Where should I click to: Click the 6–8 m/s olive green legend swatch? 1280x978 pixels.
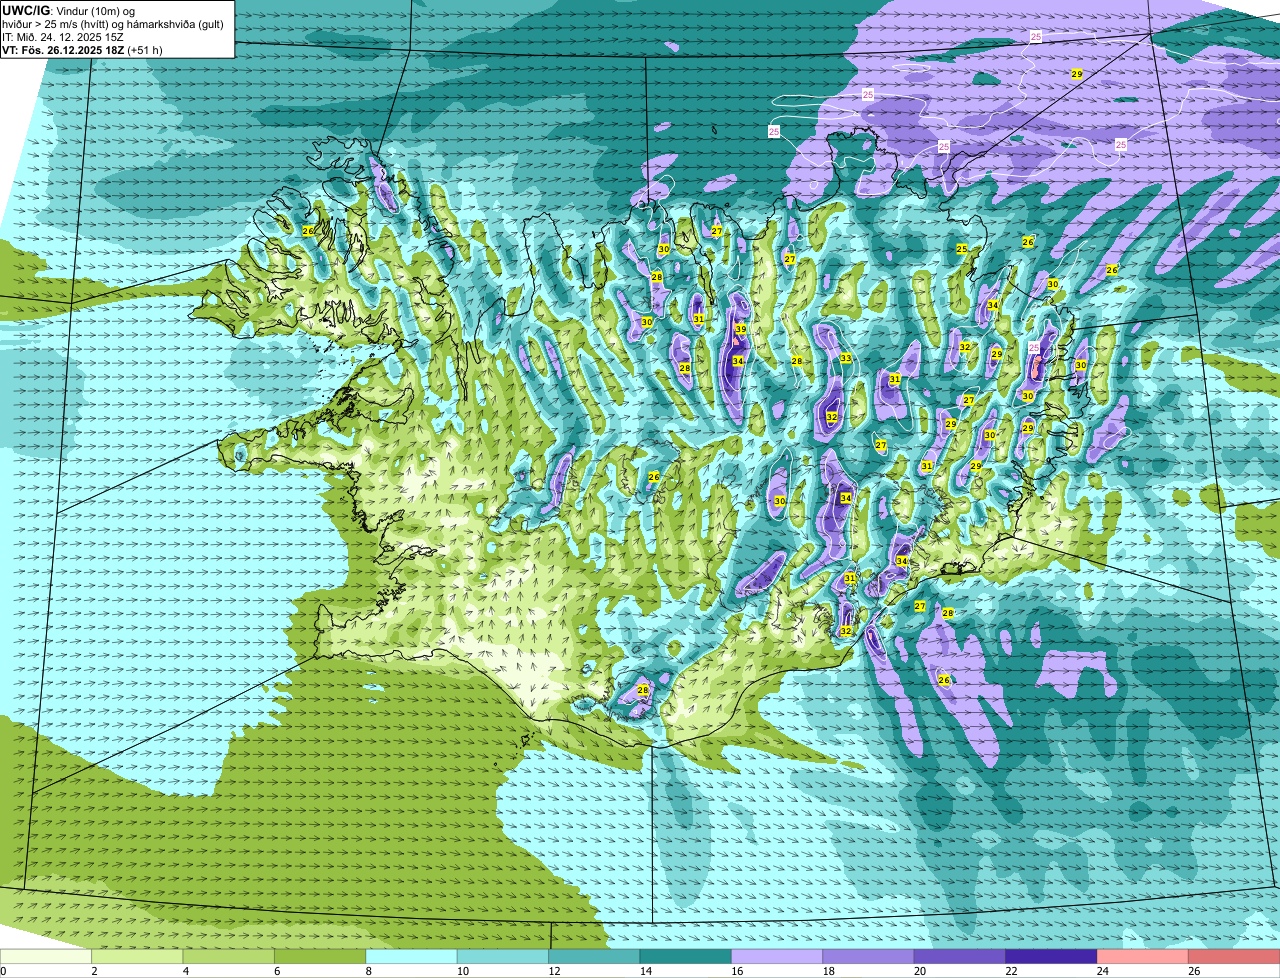point(320,956)
